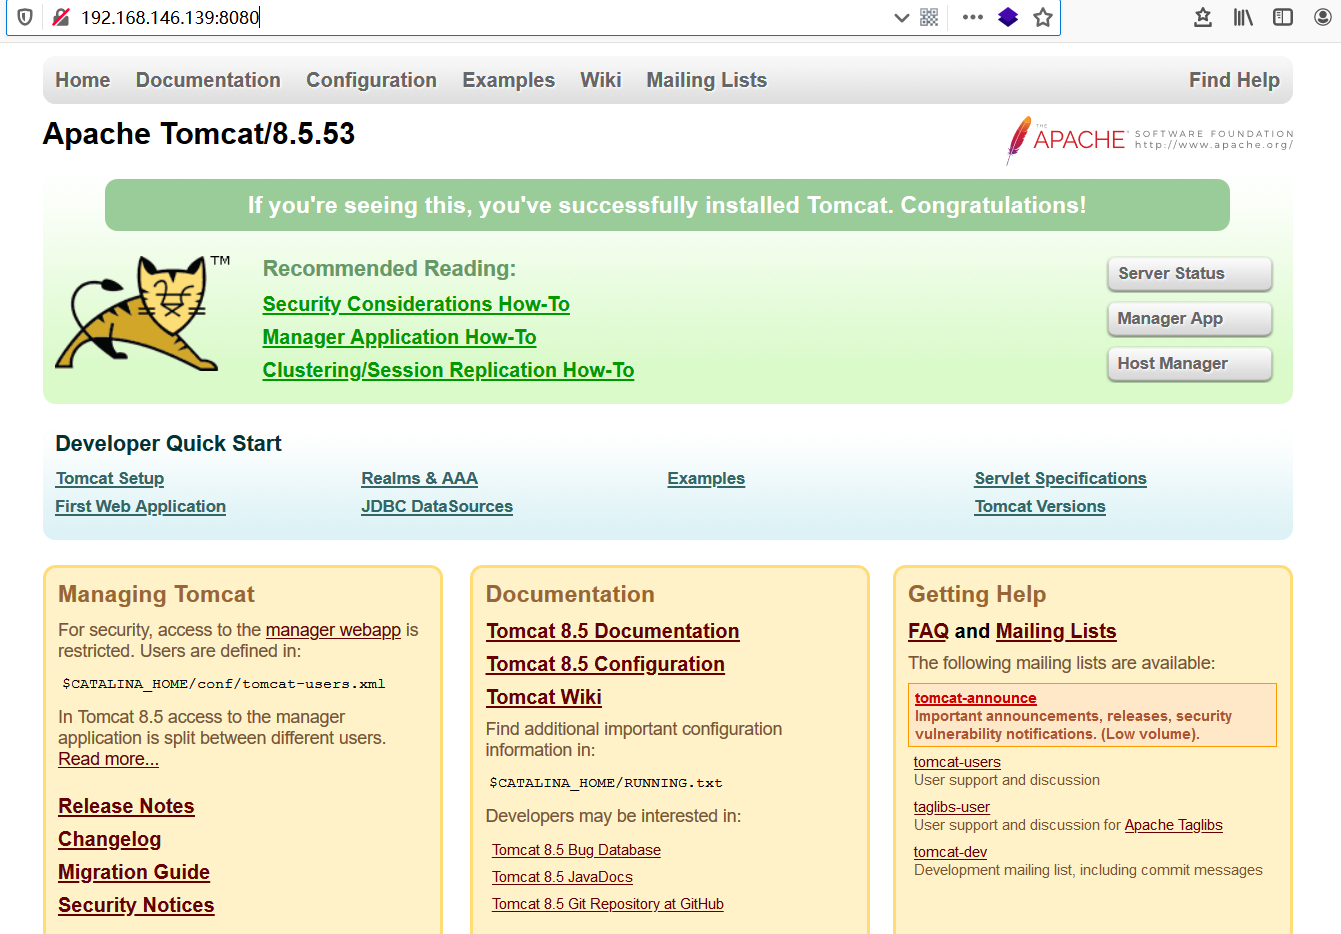Click the Read more... link

pyautogui.click(x=108, y=759)
